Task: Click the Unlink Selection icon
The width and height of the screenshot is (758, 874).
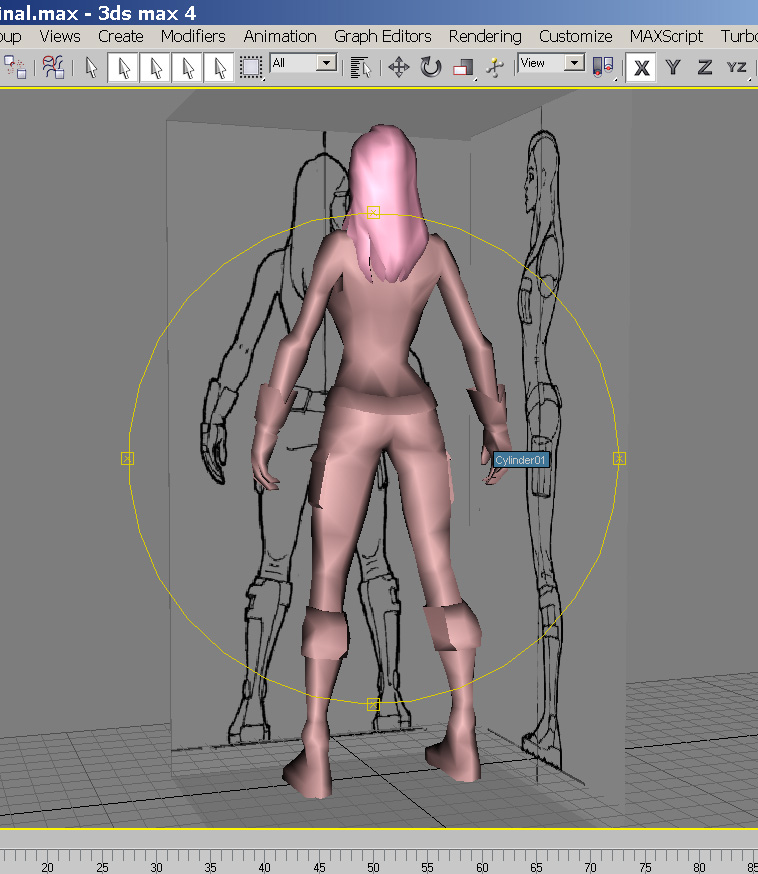Action: [16, 67]
